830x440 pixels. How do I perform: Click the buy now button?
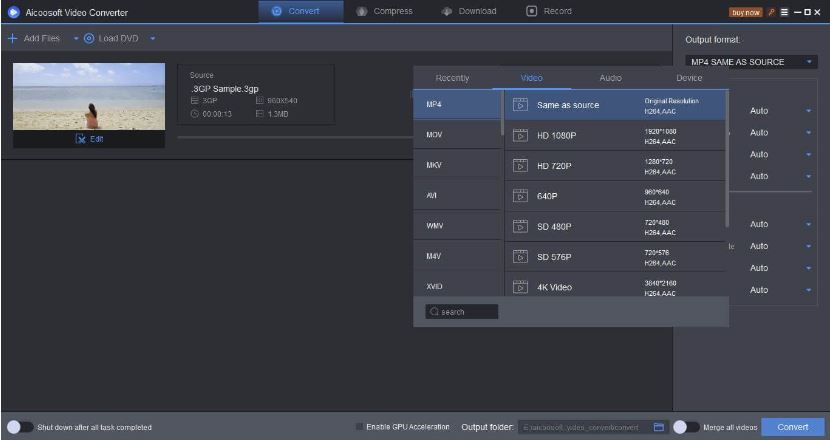746,12
